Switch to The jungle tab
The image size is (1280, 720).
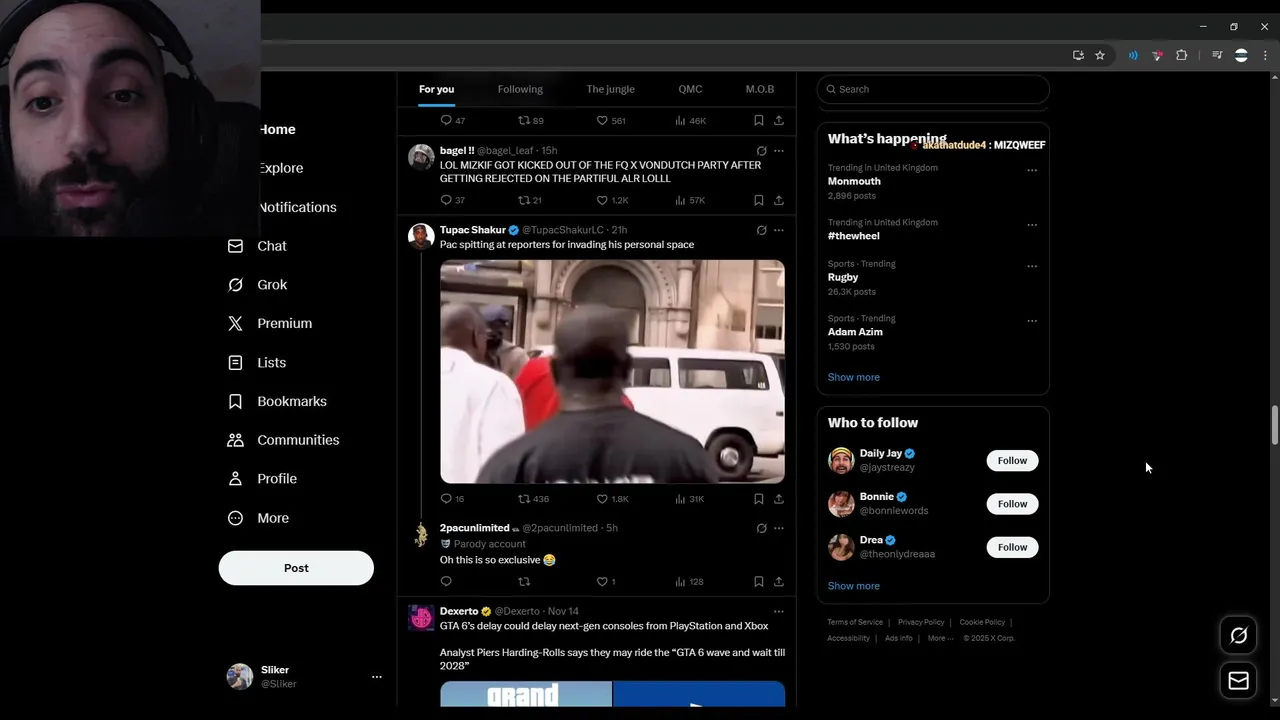click(x=610, y=89)
